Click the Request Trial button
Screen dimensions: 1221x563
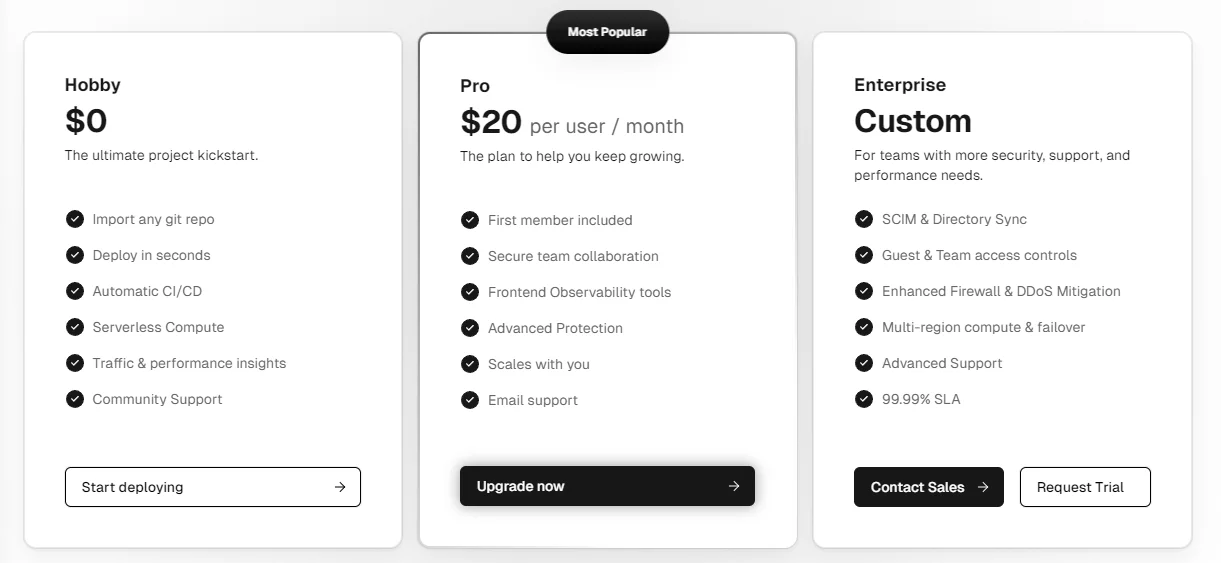1085,487
